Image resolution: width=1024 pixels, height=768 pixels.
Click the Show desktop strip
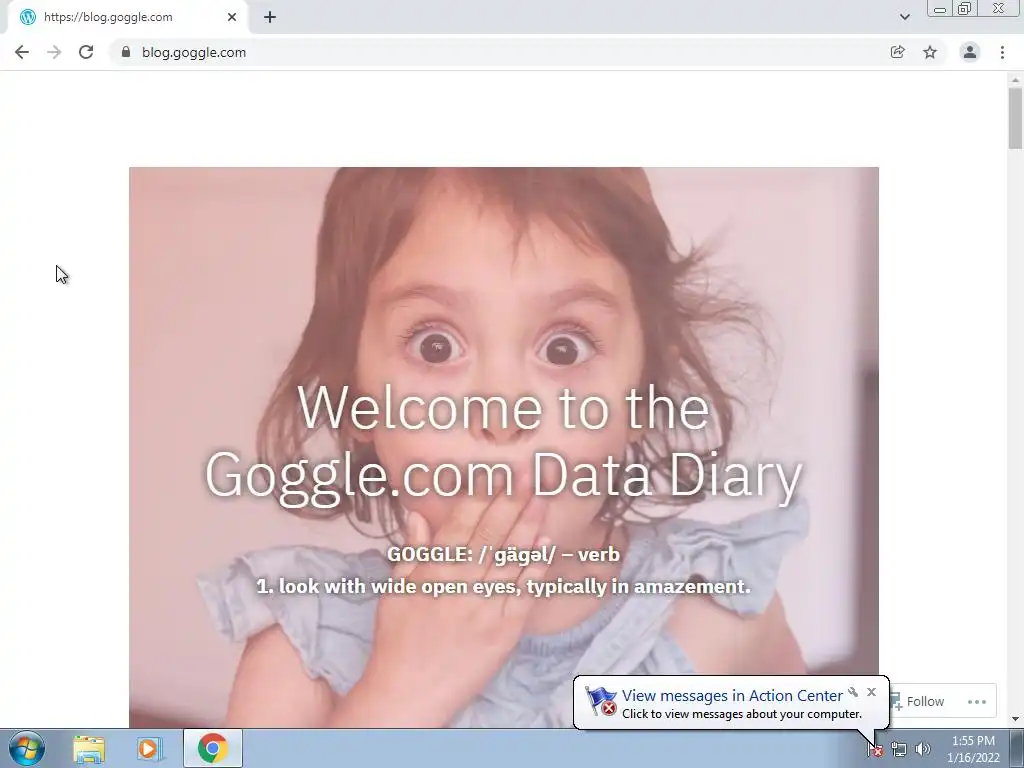(1017, 748)
